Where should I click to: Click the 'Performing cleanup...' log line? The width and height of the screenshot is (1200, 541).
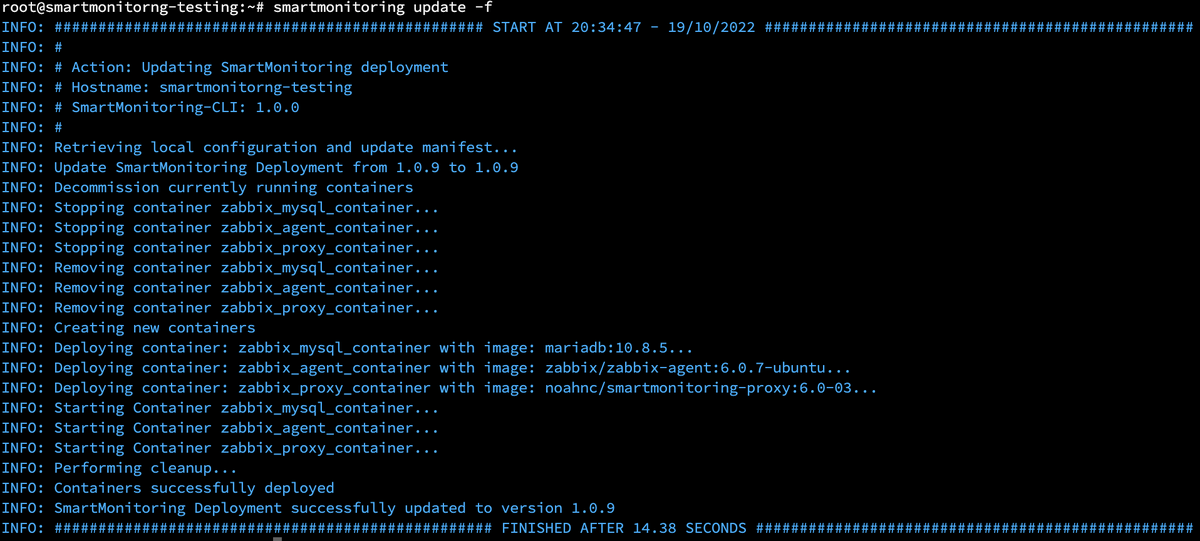145,467
